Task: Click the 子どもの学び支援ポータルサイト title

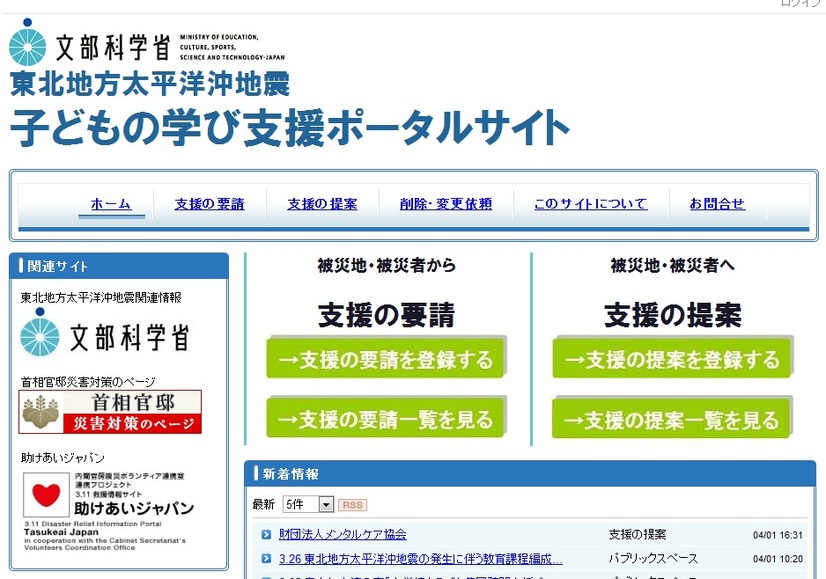Action: 290,127
